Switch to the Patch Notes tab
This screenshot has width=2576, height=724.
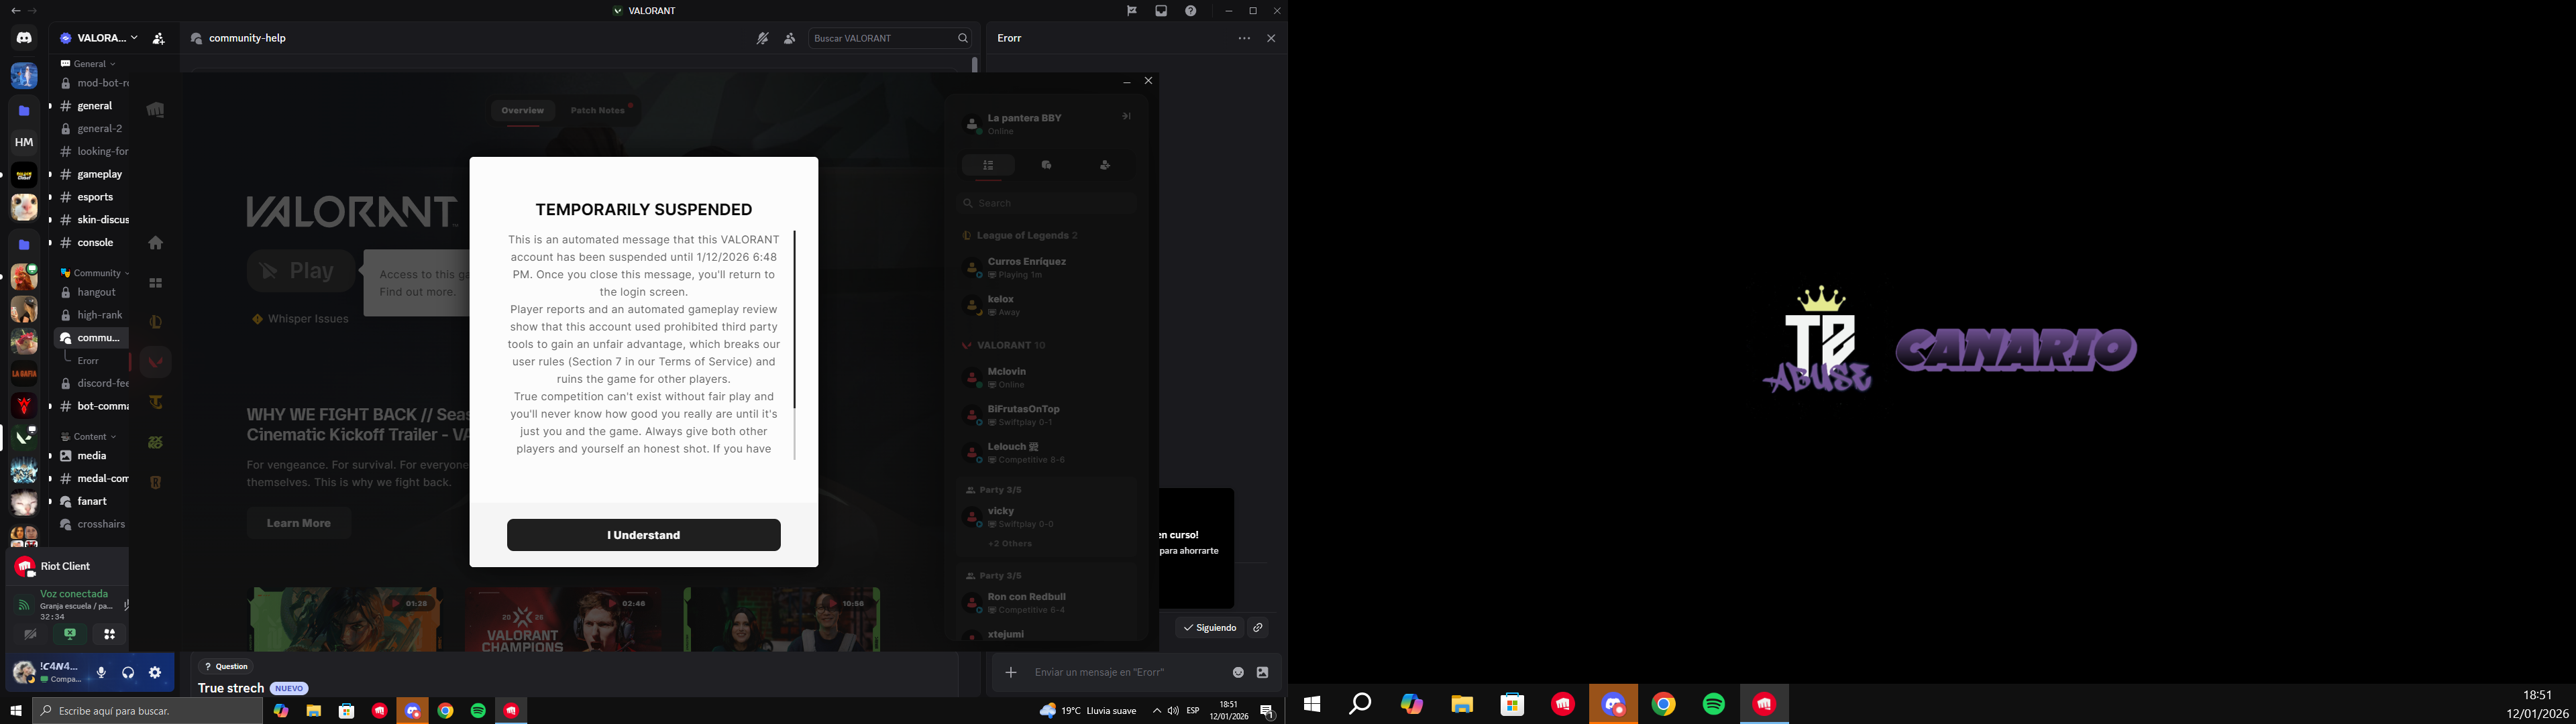pyautogui.click(x=598, y=110)
